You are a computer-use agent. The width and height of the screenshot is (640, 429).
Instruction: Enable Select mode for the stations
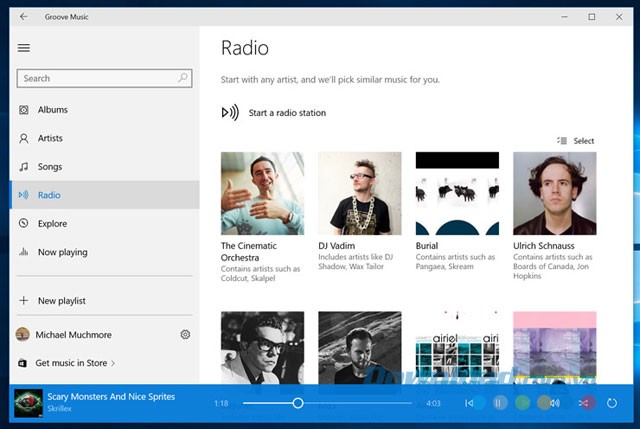[x=576, y=141]
